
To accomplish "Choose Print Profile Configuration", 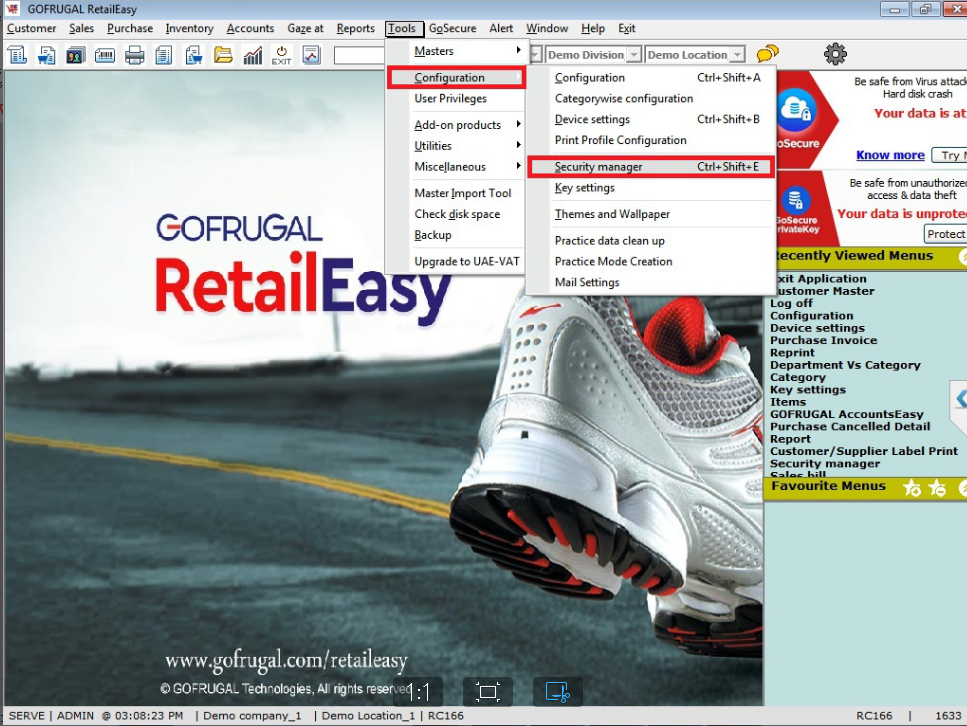I will [651, 140].
